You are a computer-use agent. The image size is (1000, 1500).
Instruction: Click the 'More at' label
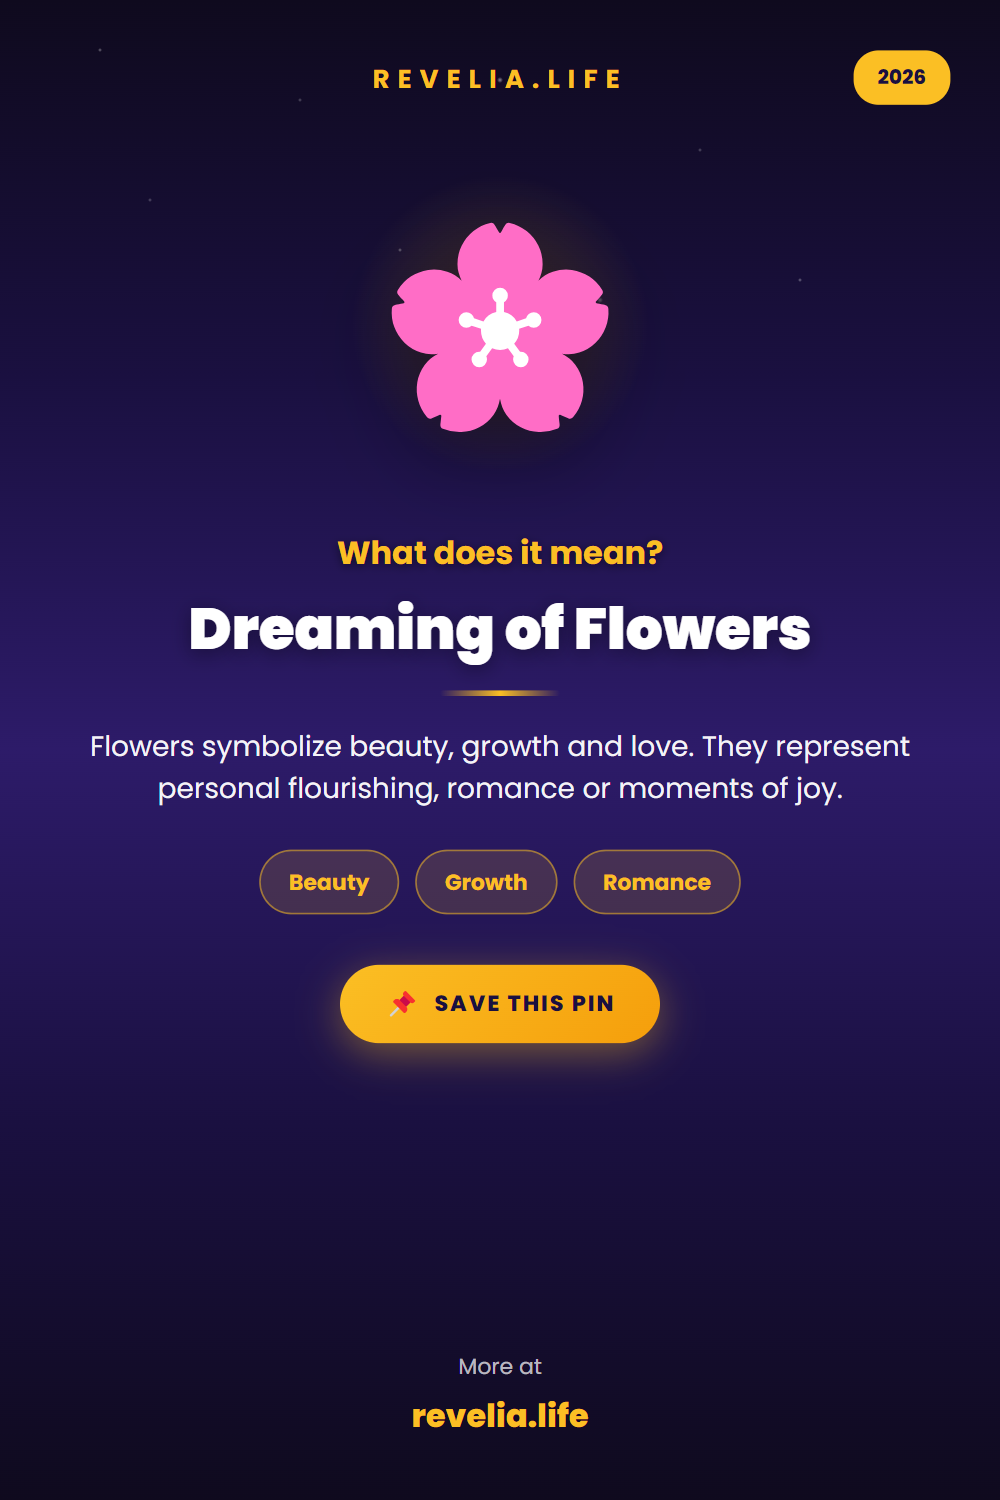(x=500, y=1367)
